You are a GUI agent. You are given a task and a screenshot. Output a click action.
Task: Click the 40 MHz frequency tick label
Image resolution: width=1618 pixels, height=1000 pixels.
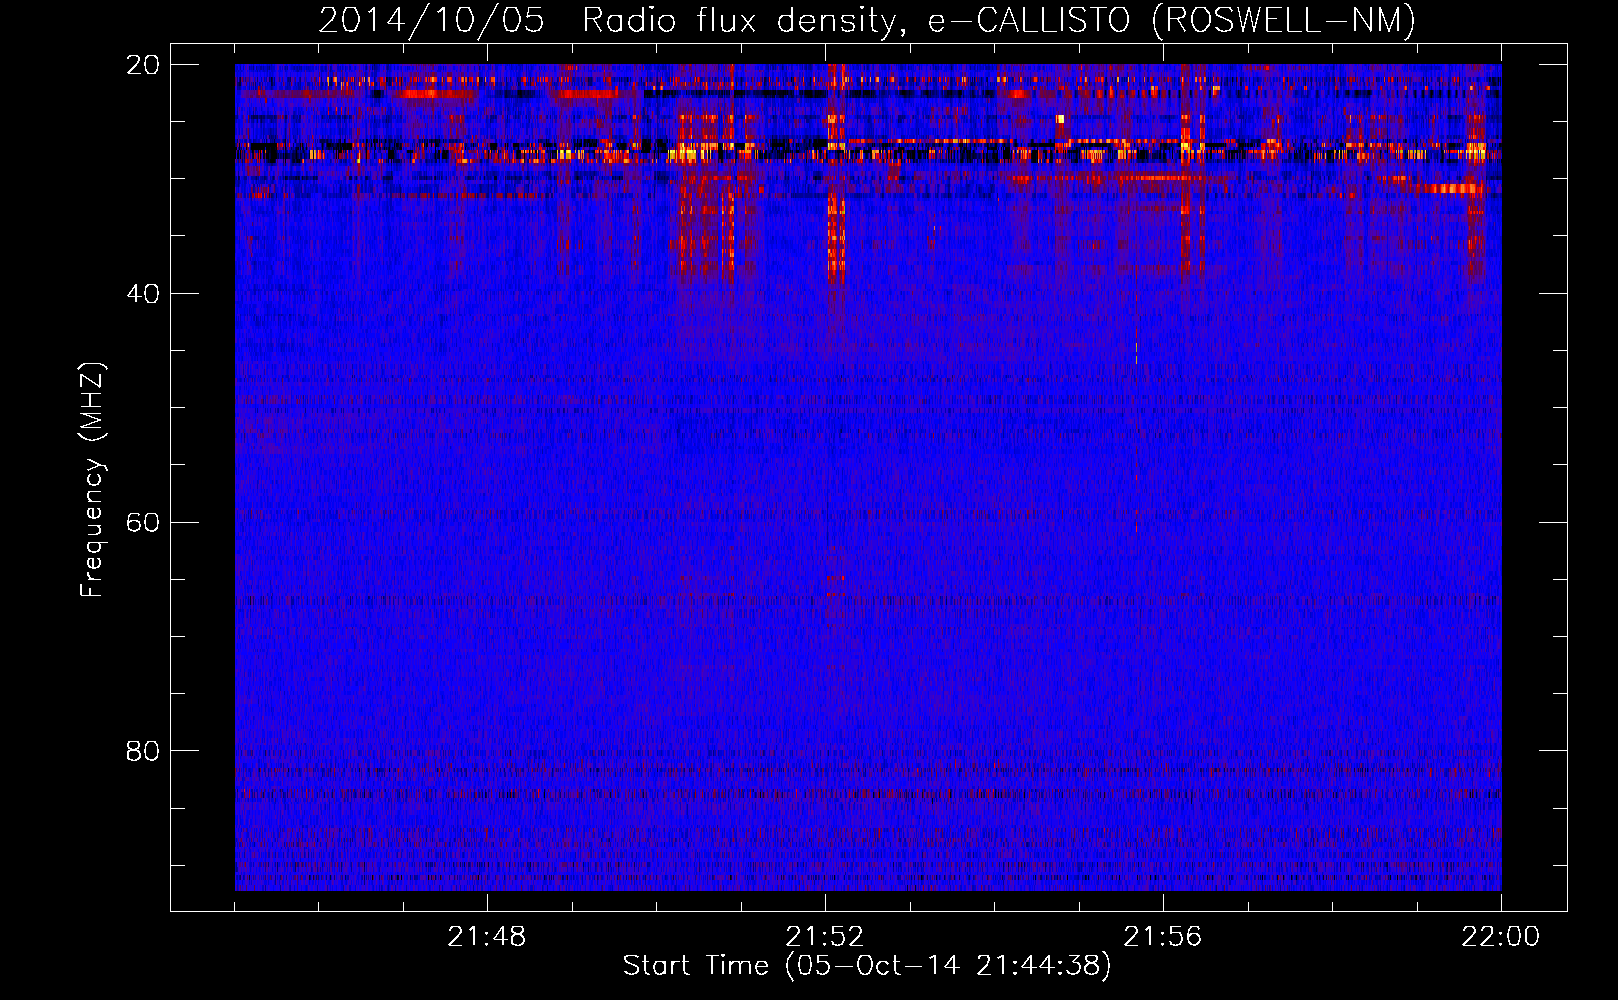[x=143, y=294]
